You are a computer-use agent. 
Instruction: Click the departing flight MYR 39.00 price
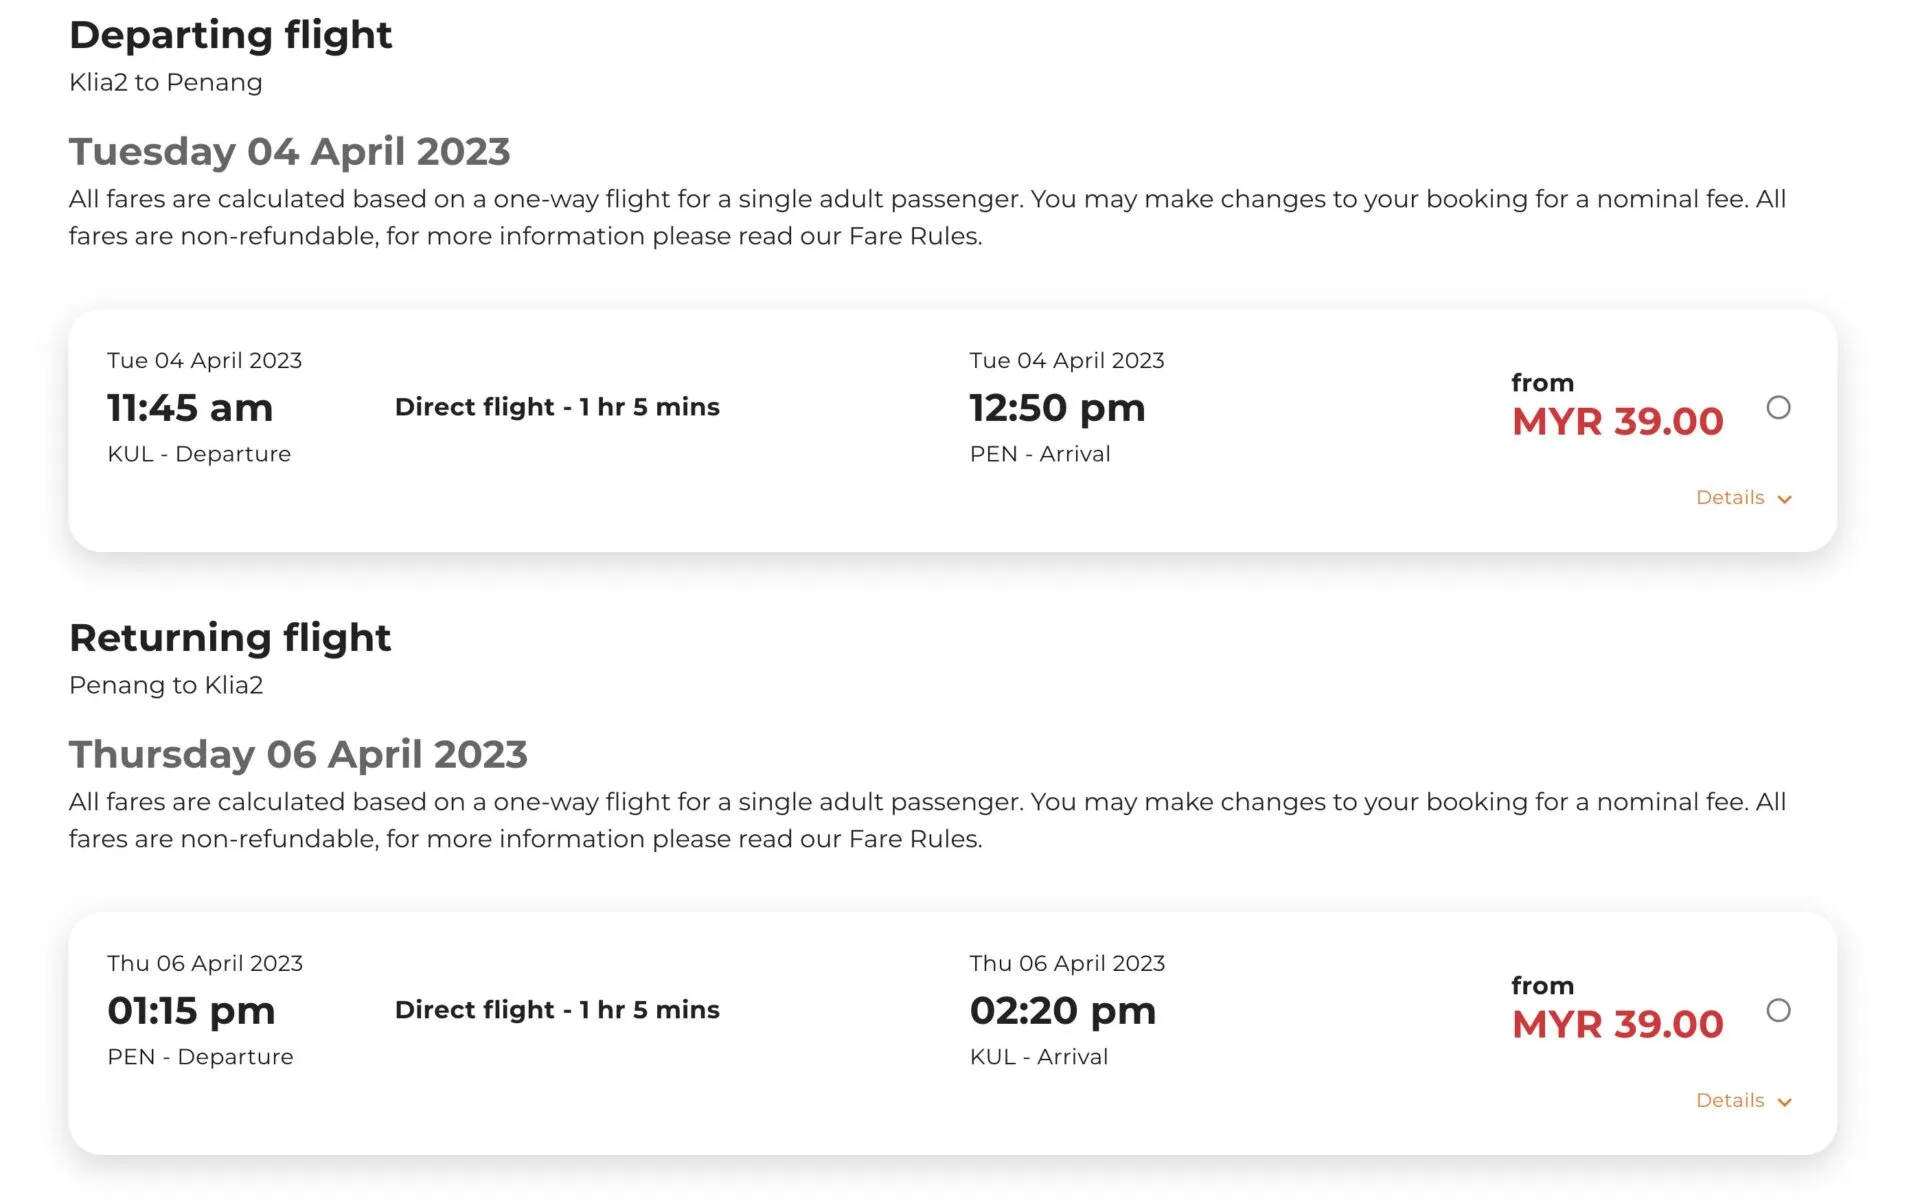pyautogui.click(x=1617, y=421)
